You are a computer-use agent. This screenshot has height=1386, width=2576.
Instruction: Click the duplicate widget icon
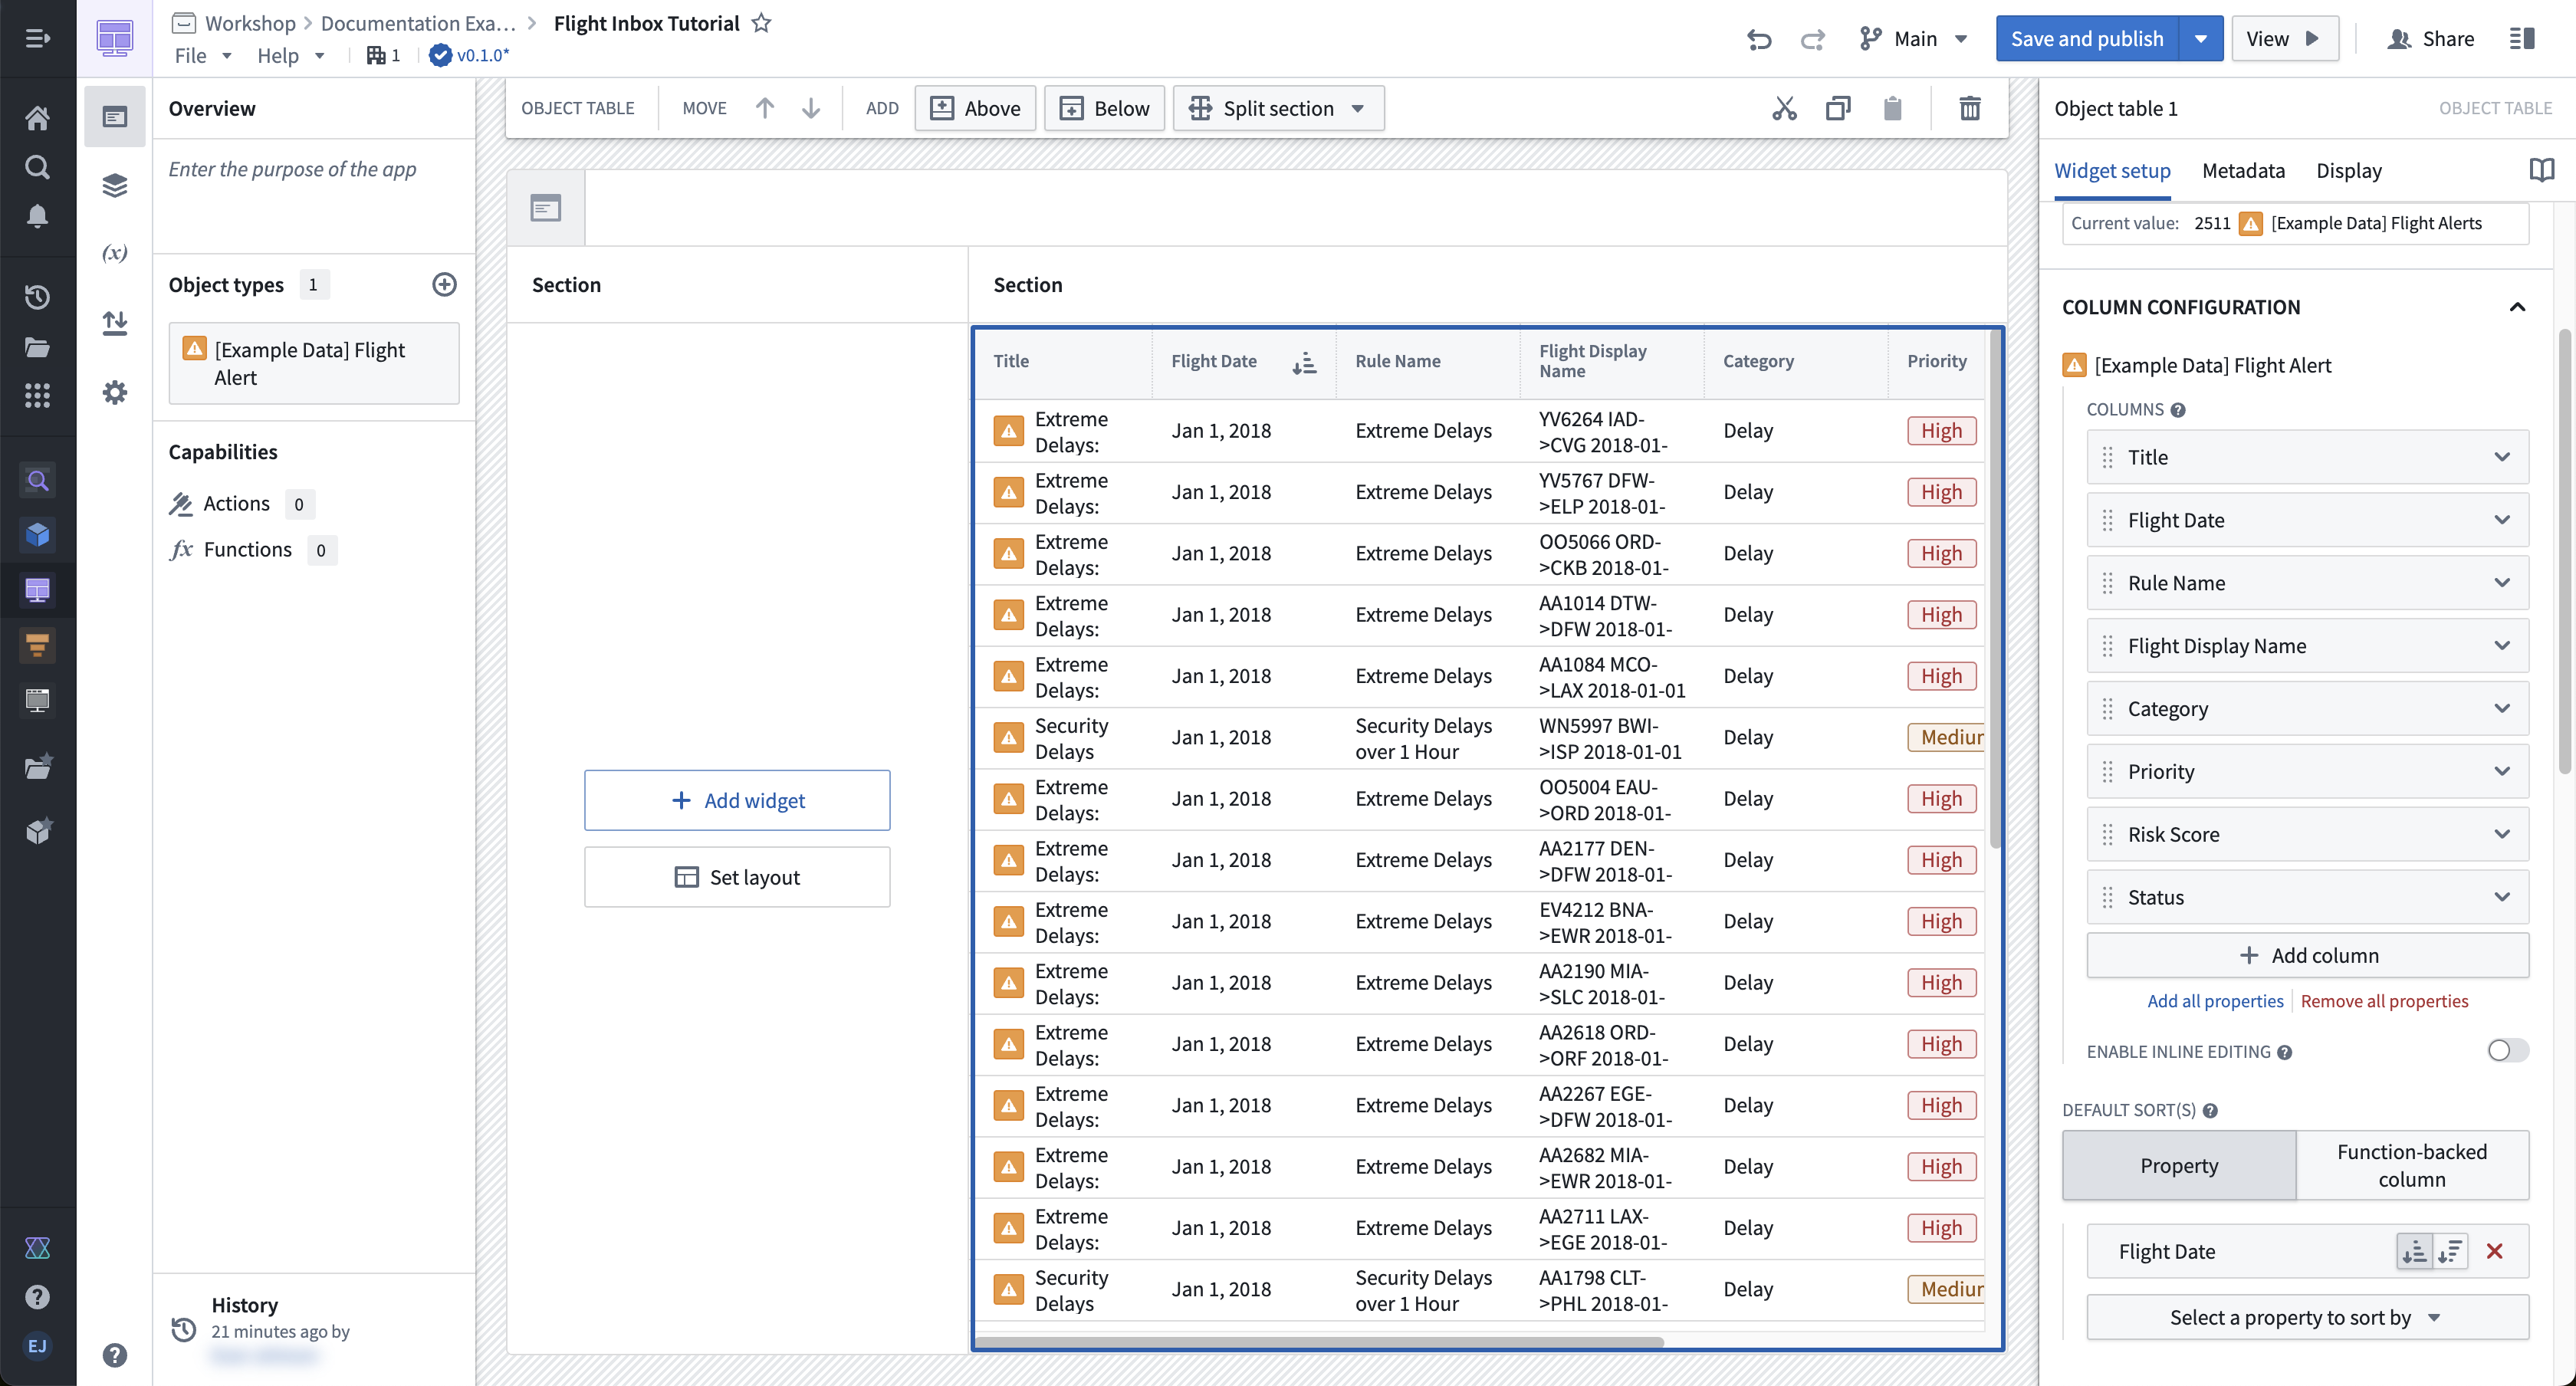point(1838,108)
